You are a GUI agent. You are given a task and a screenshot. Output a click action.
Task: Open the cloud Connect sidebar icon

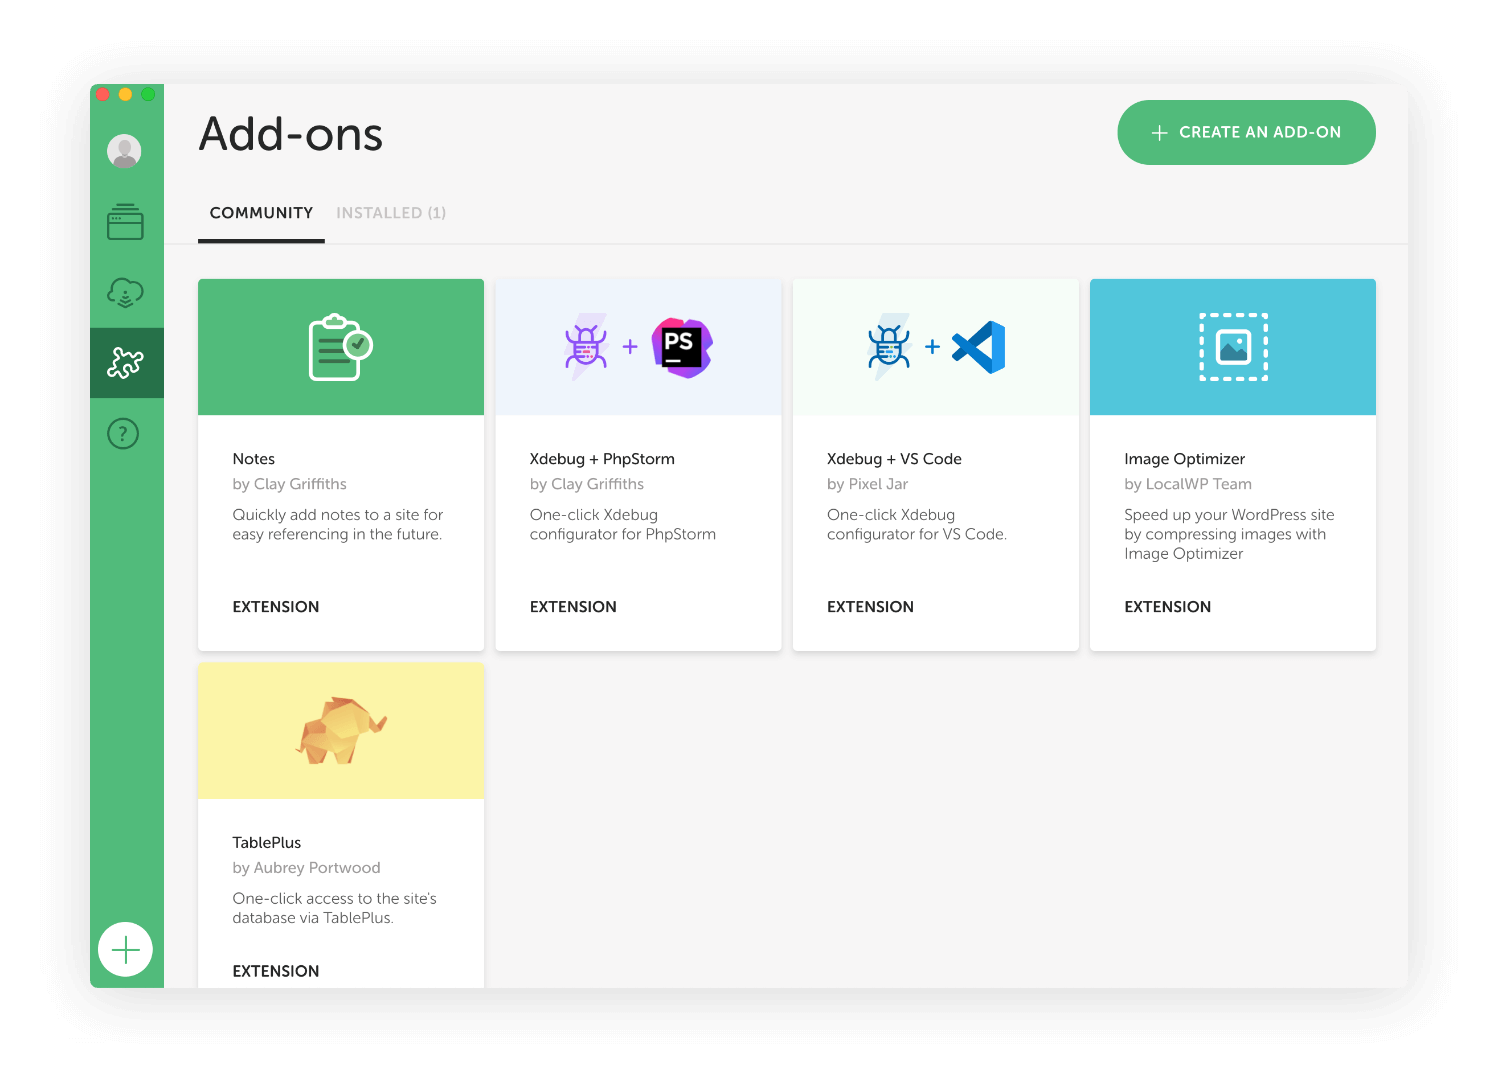click(x=125, y=293)
